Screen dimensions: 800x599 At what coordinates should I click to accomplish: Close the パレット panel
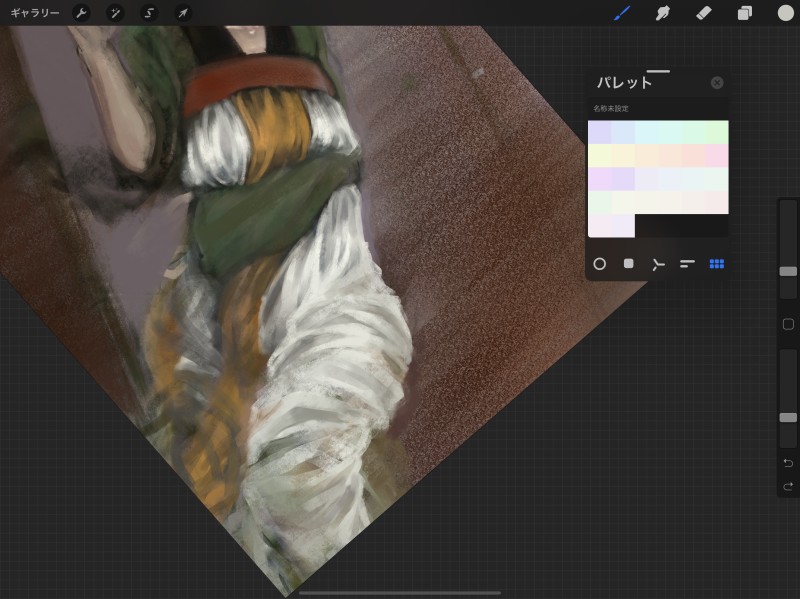coord(717,83)
